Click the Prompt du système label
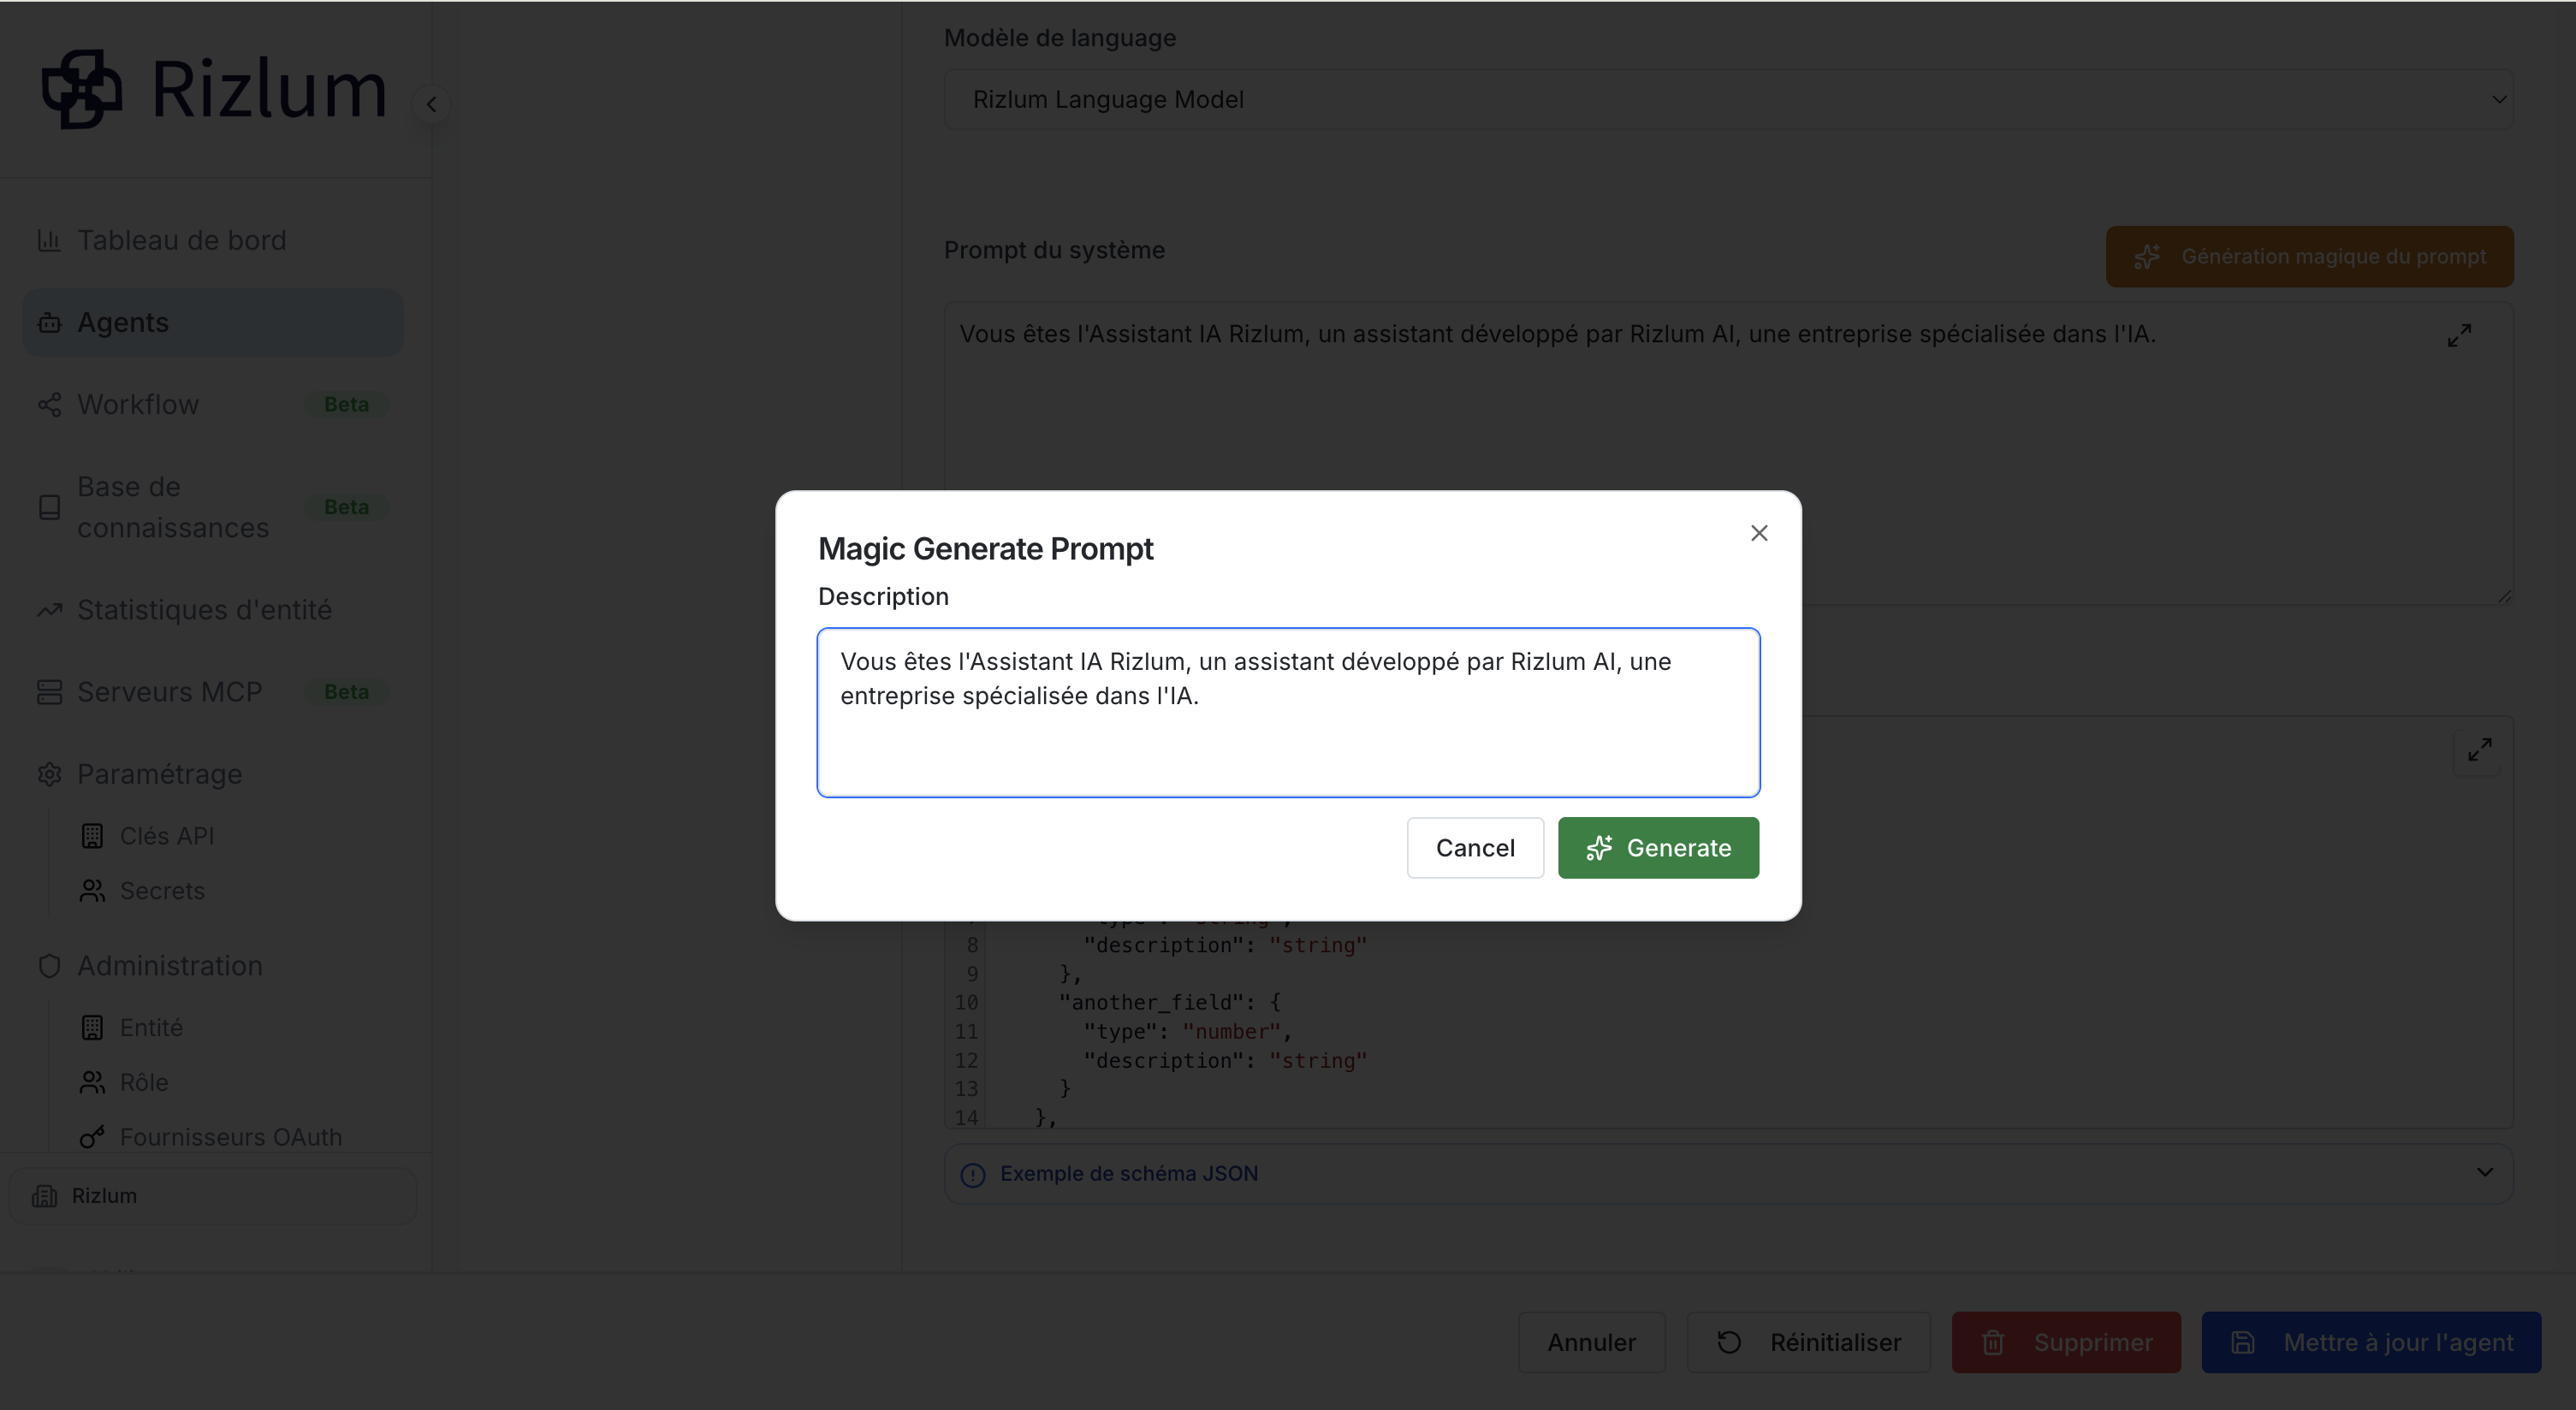The height and width of the screenshot is (1410, 2576). 1054,250
